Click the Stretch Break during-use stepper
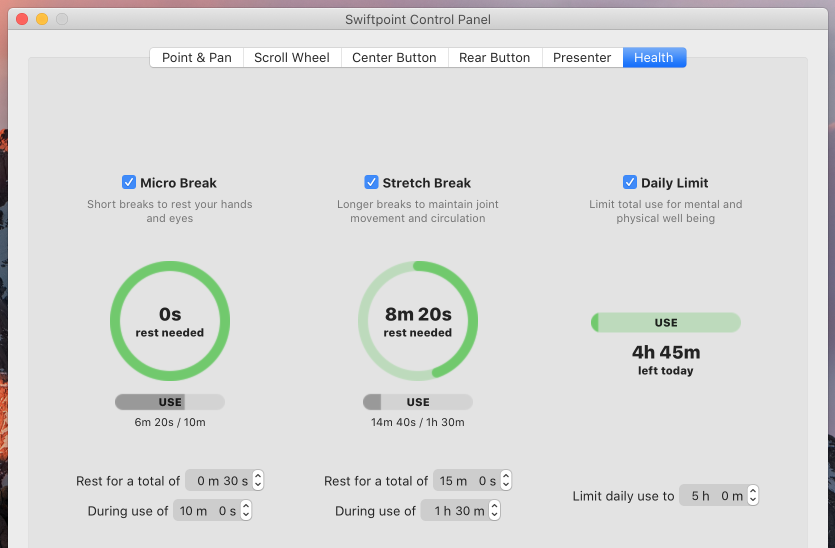Image resolution: width=835 pixels, height=548 pixels. coord(494,510)
